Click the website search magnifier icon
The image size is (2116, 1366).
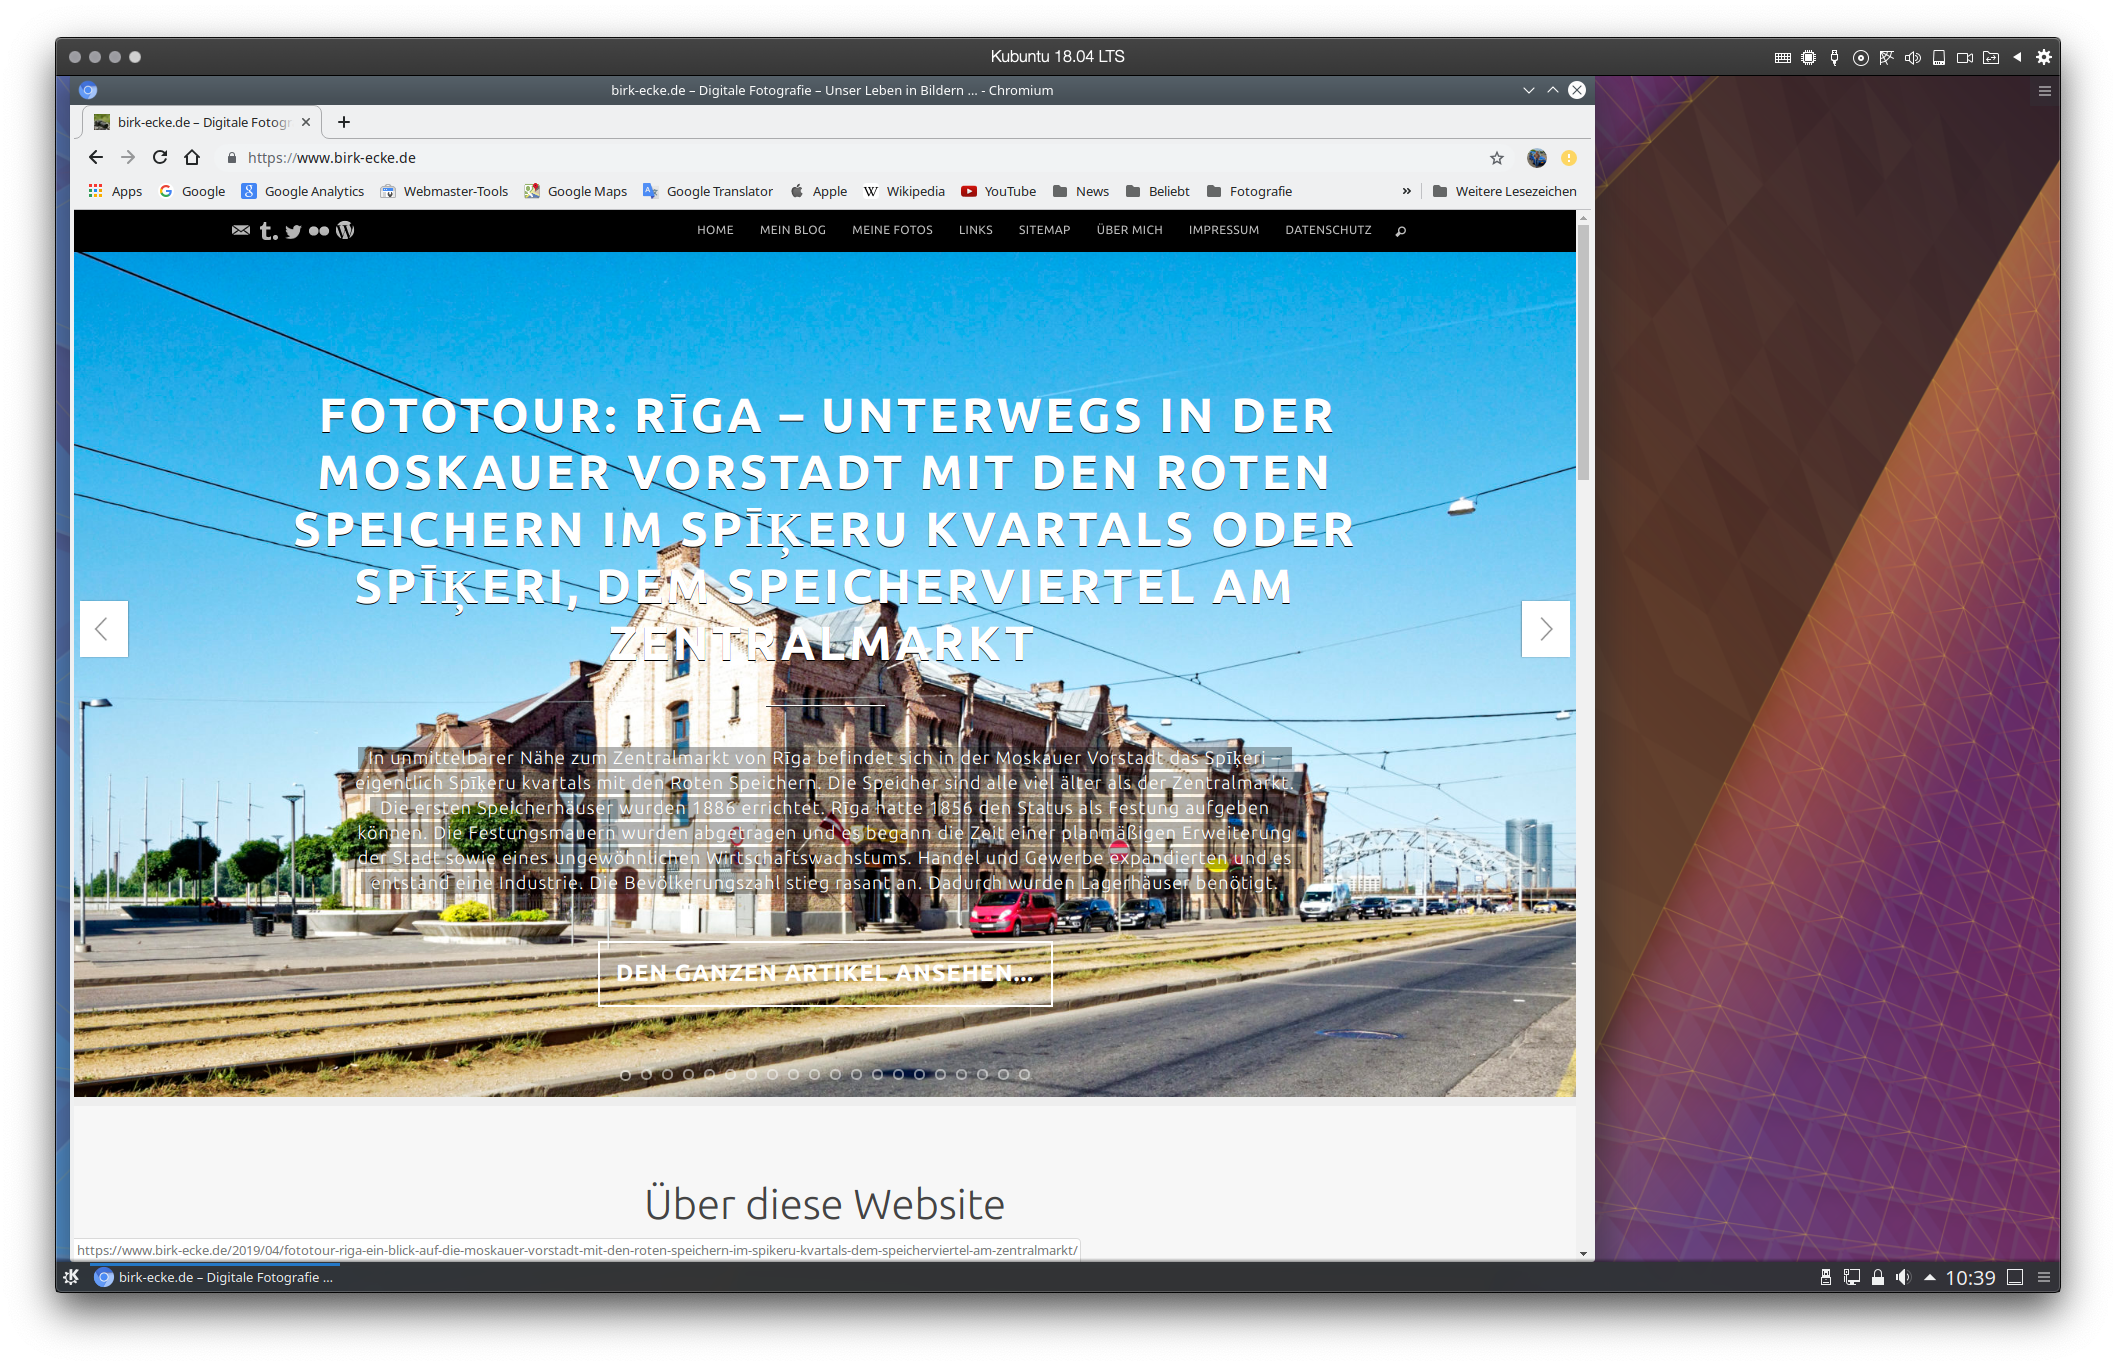[x=1401, y=231]
